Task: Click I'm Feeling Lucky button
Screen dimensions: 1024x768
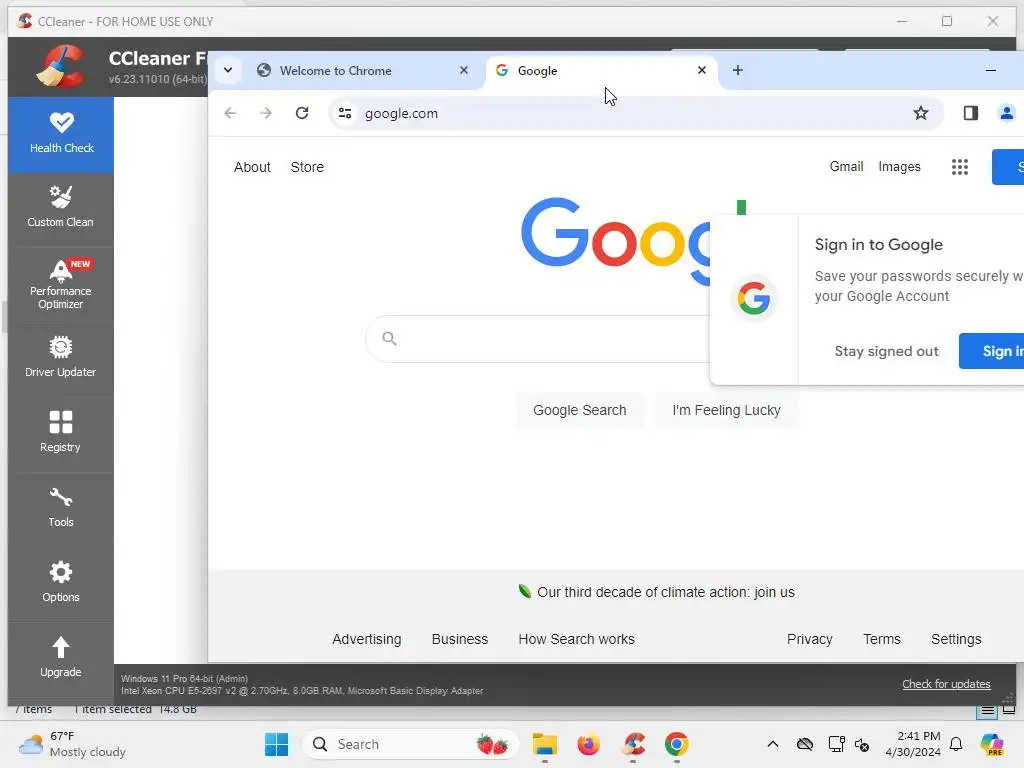Action: (x=726, y=410)
